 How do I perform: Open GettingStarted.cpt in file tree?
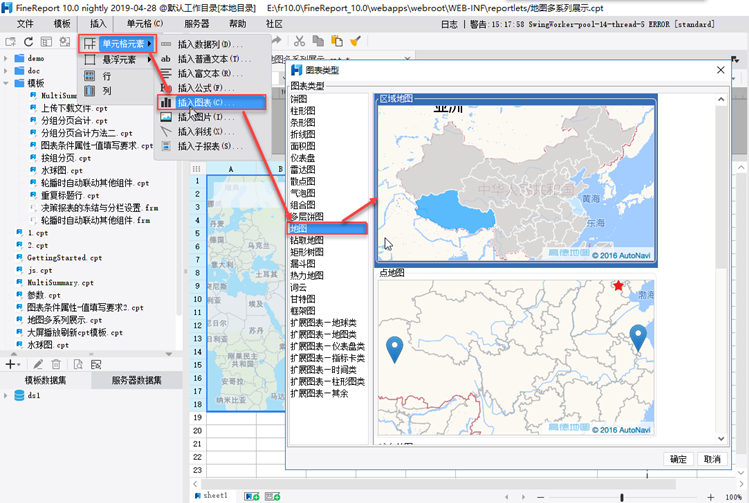point(64,257)
